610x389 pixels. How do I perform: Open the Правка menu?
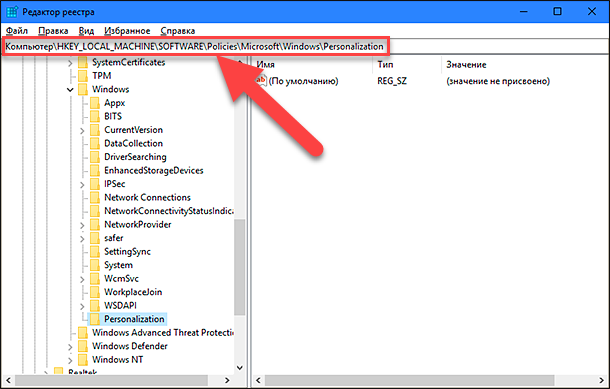53,31
